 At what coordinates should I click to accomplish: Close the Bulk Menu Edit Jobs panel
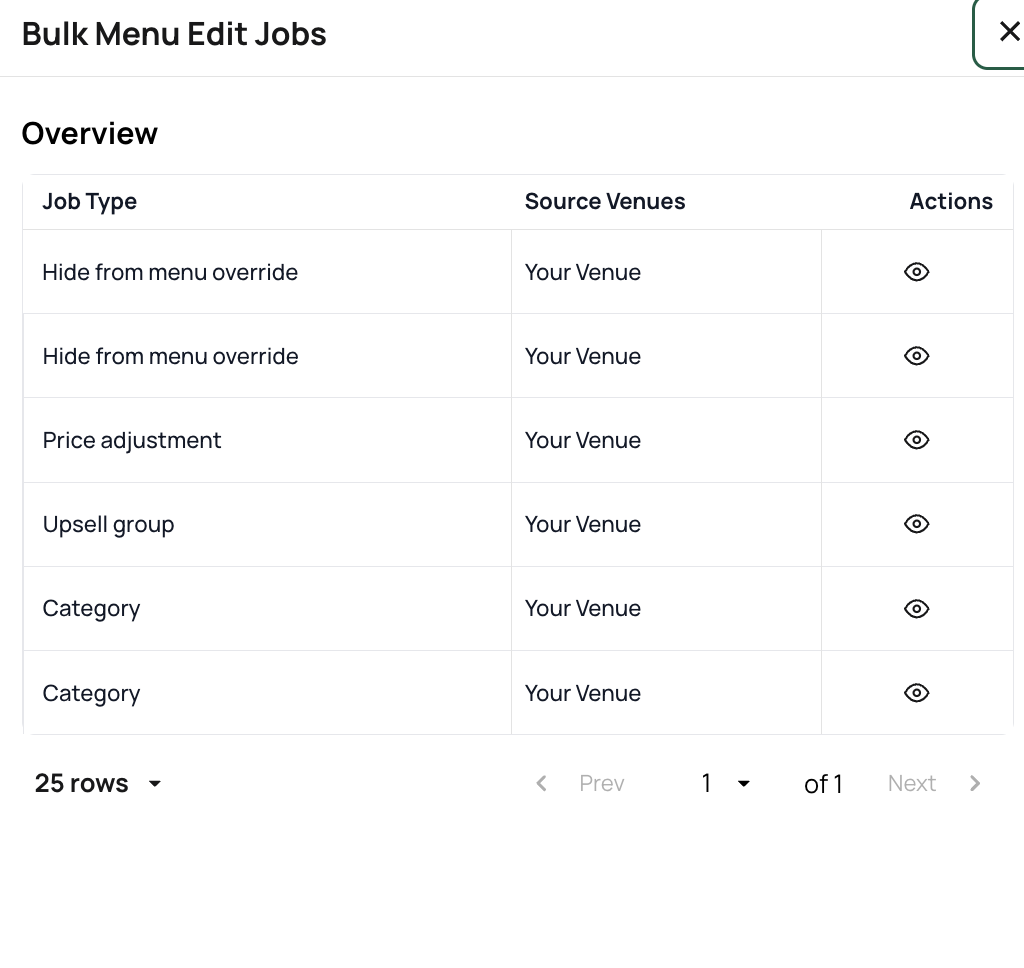tap(1008, 32)
